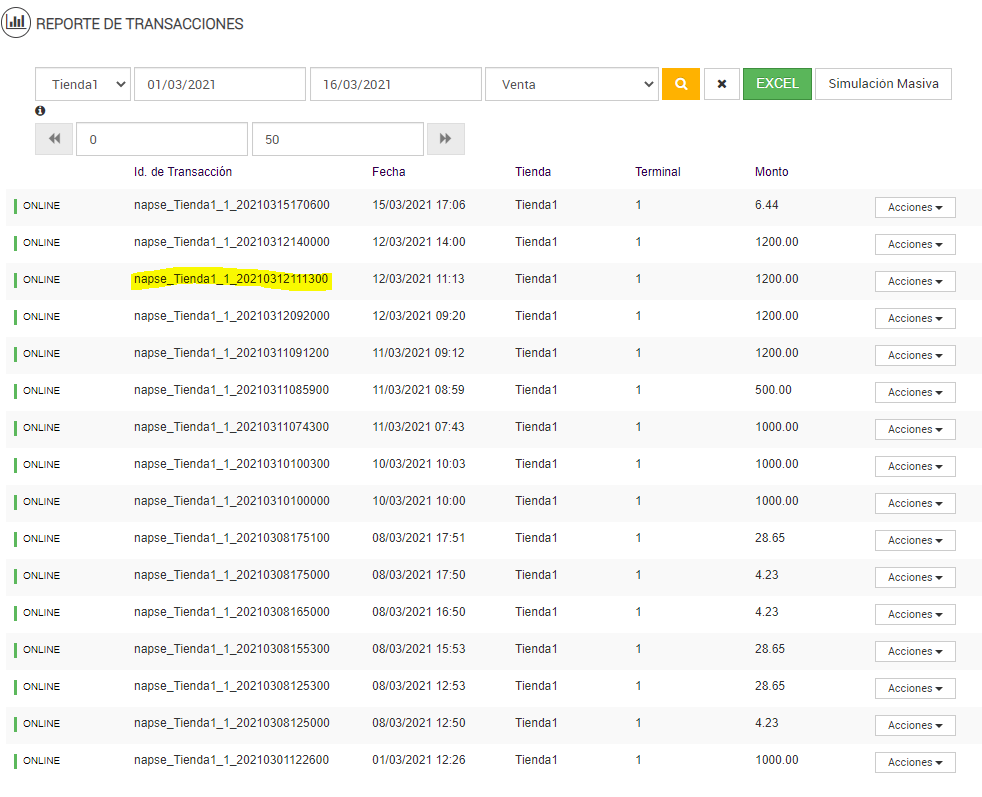Expand Acciones for the 500.00 transaction

pyautogui.click(x=915, y=392)
